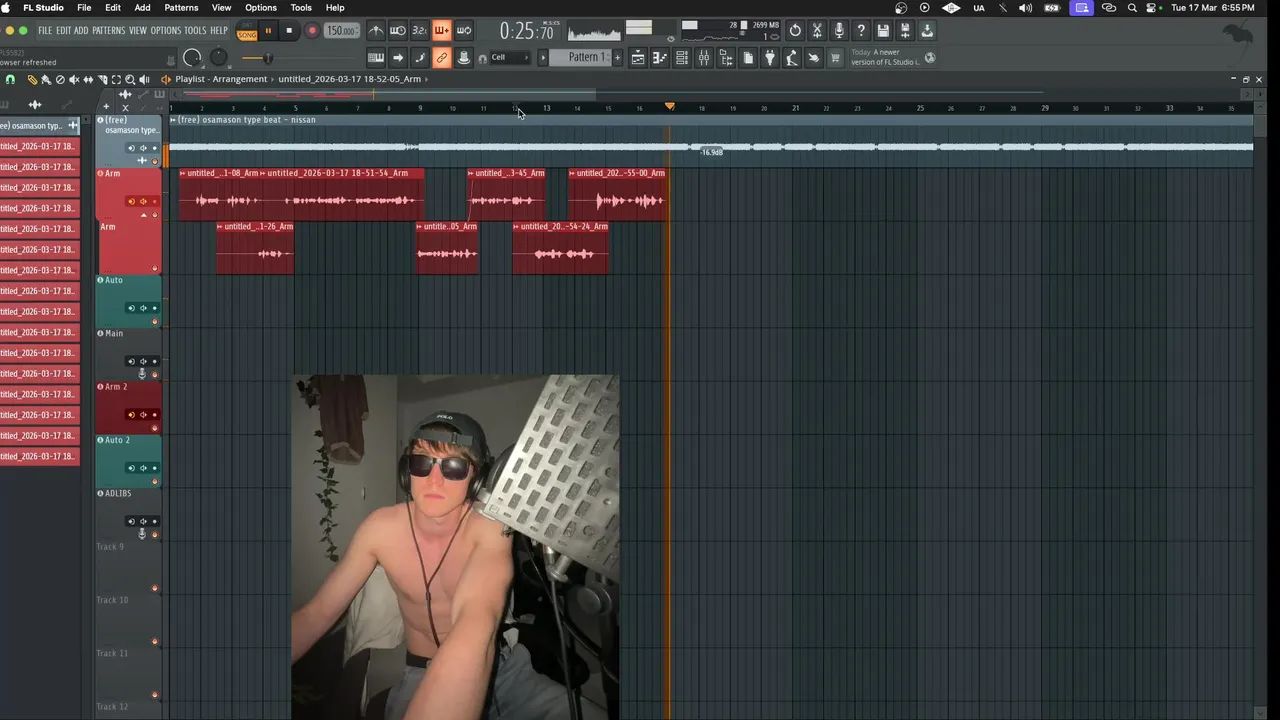
Task: Select the playlist select tool
Action: tap(116, 80)
